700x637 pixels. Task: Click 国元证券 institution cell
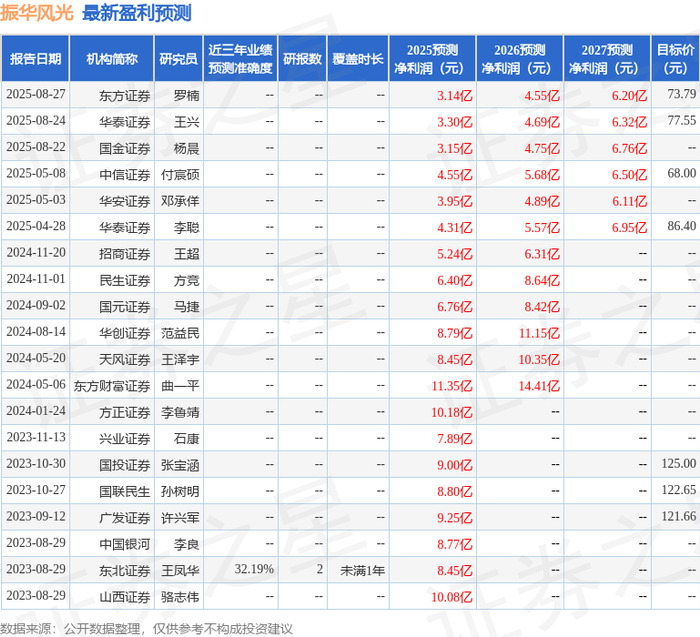point(125,306)
